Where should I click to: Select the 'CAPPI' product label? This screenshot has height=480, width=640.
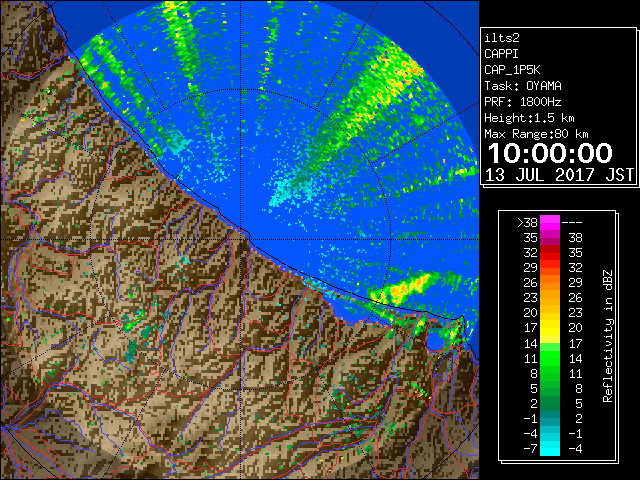(x=501, y=54)
